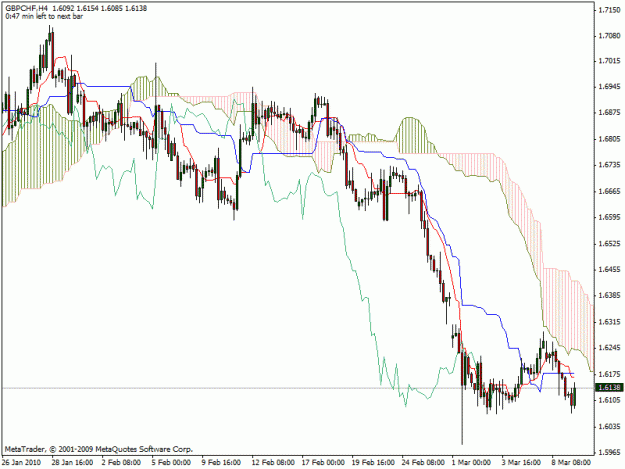The image size is (625, 469).
Task: Click the 1.6735 price axis label
Action: tap(609, 165)
